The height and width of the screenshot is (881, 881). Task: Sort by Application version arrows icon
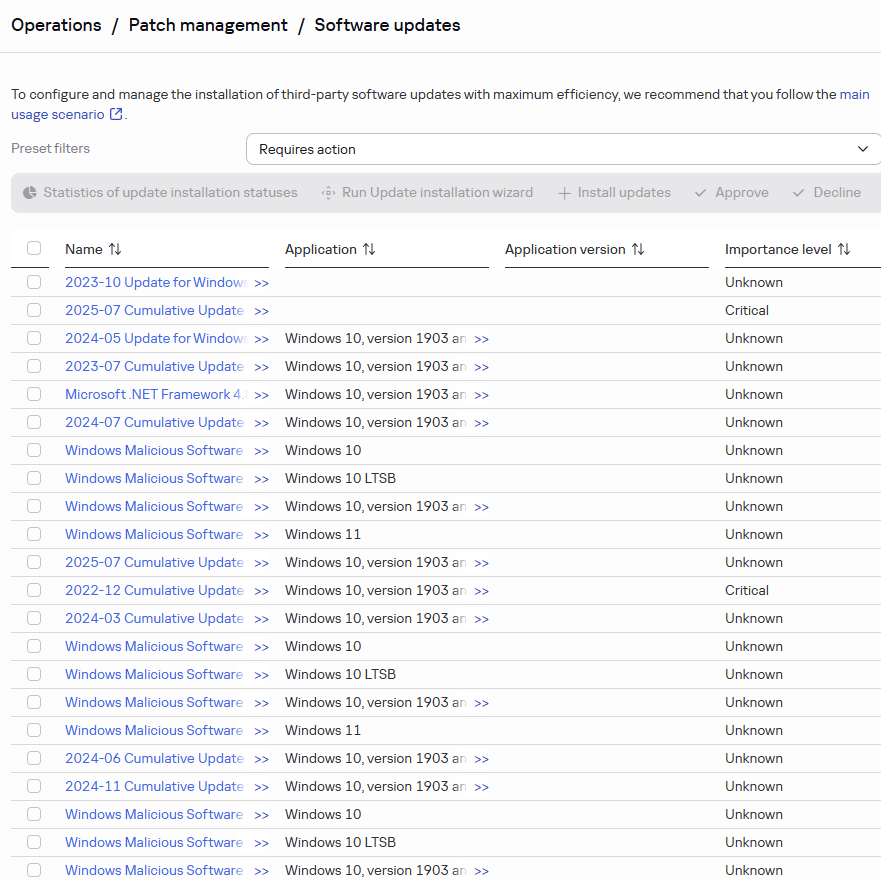pos(638,249)
